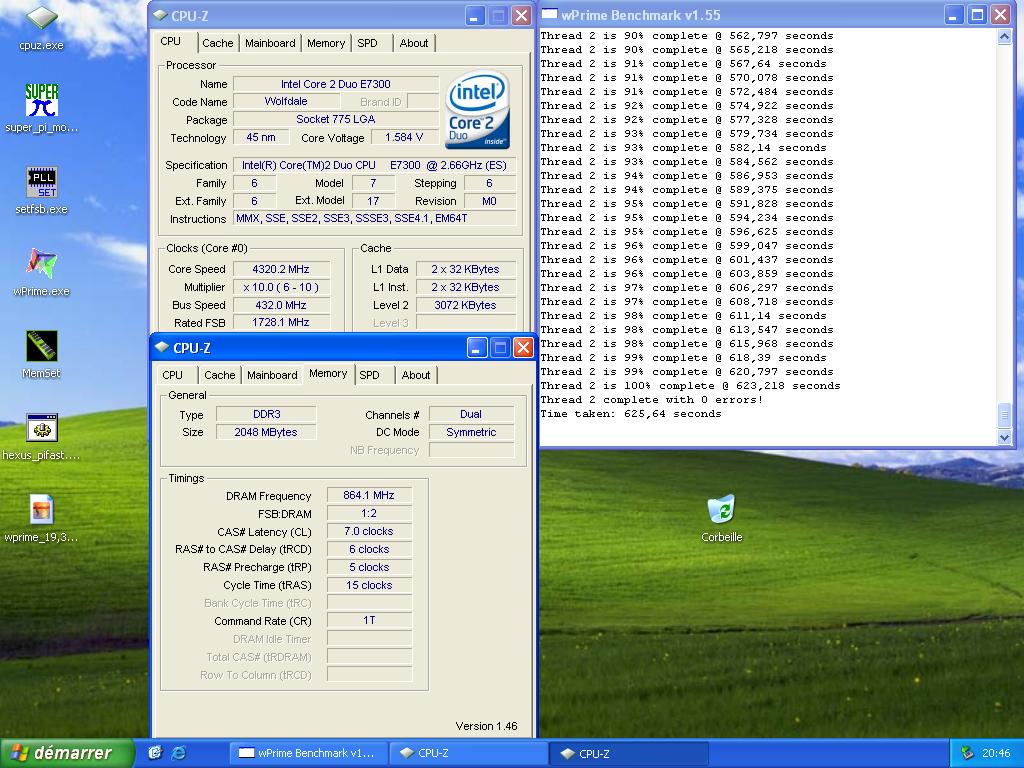Open SPD tab in lower CPU-Z window
The width and height of the screenshot is (1024, 768).
(370, 375)
